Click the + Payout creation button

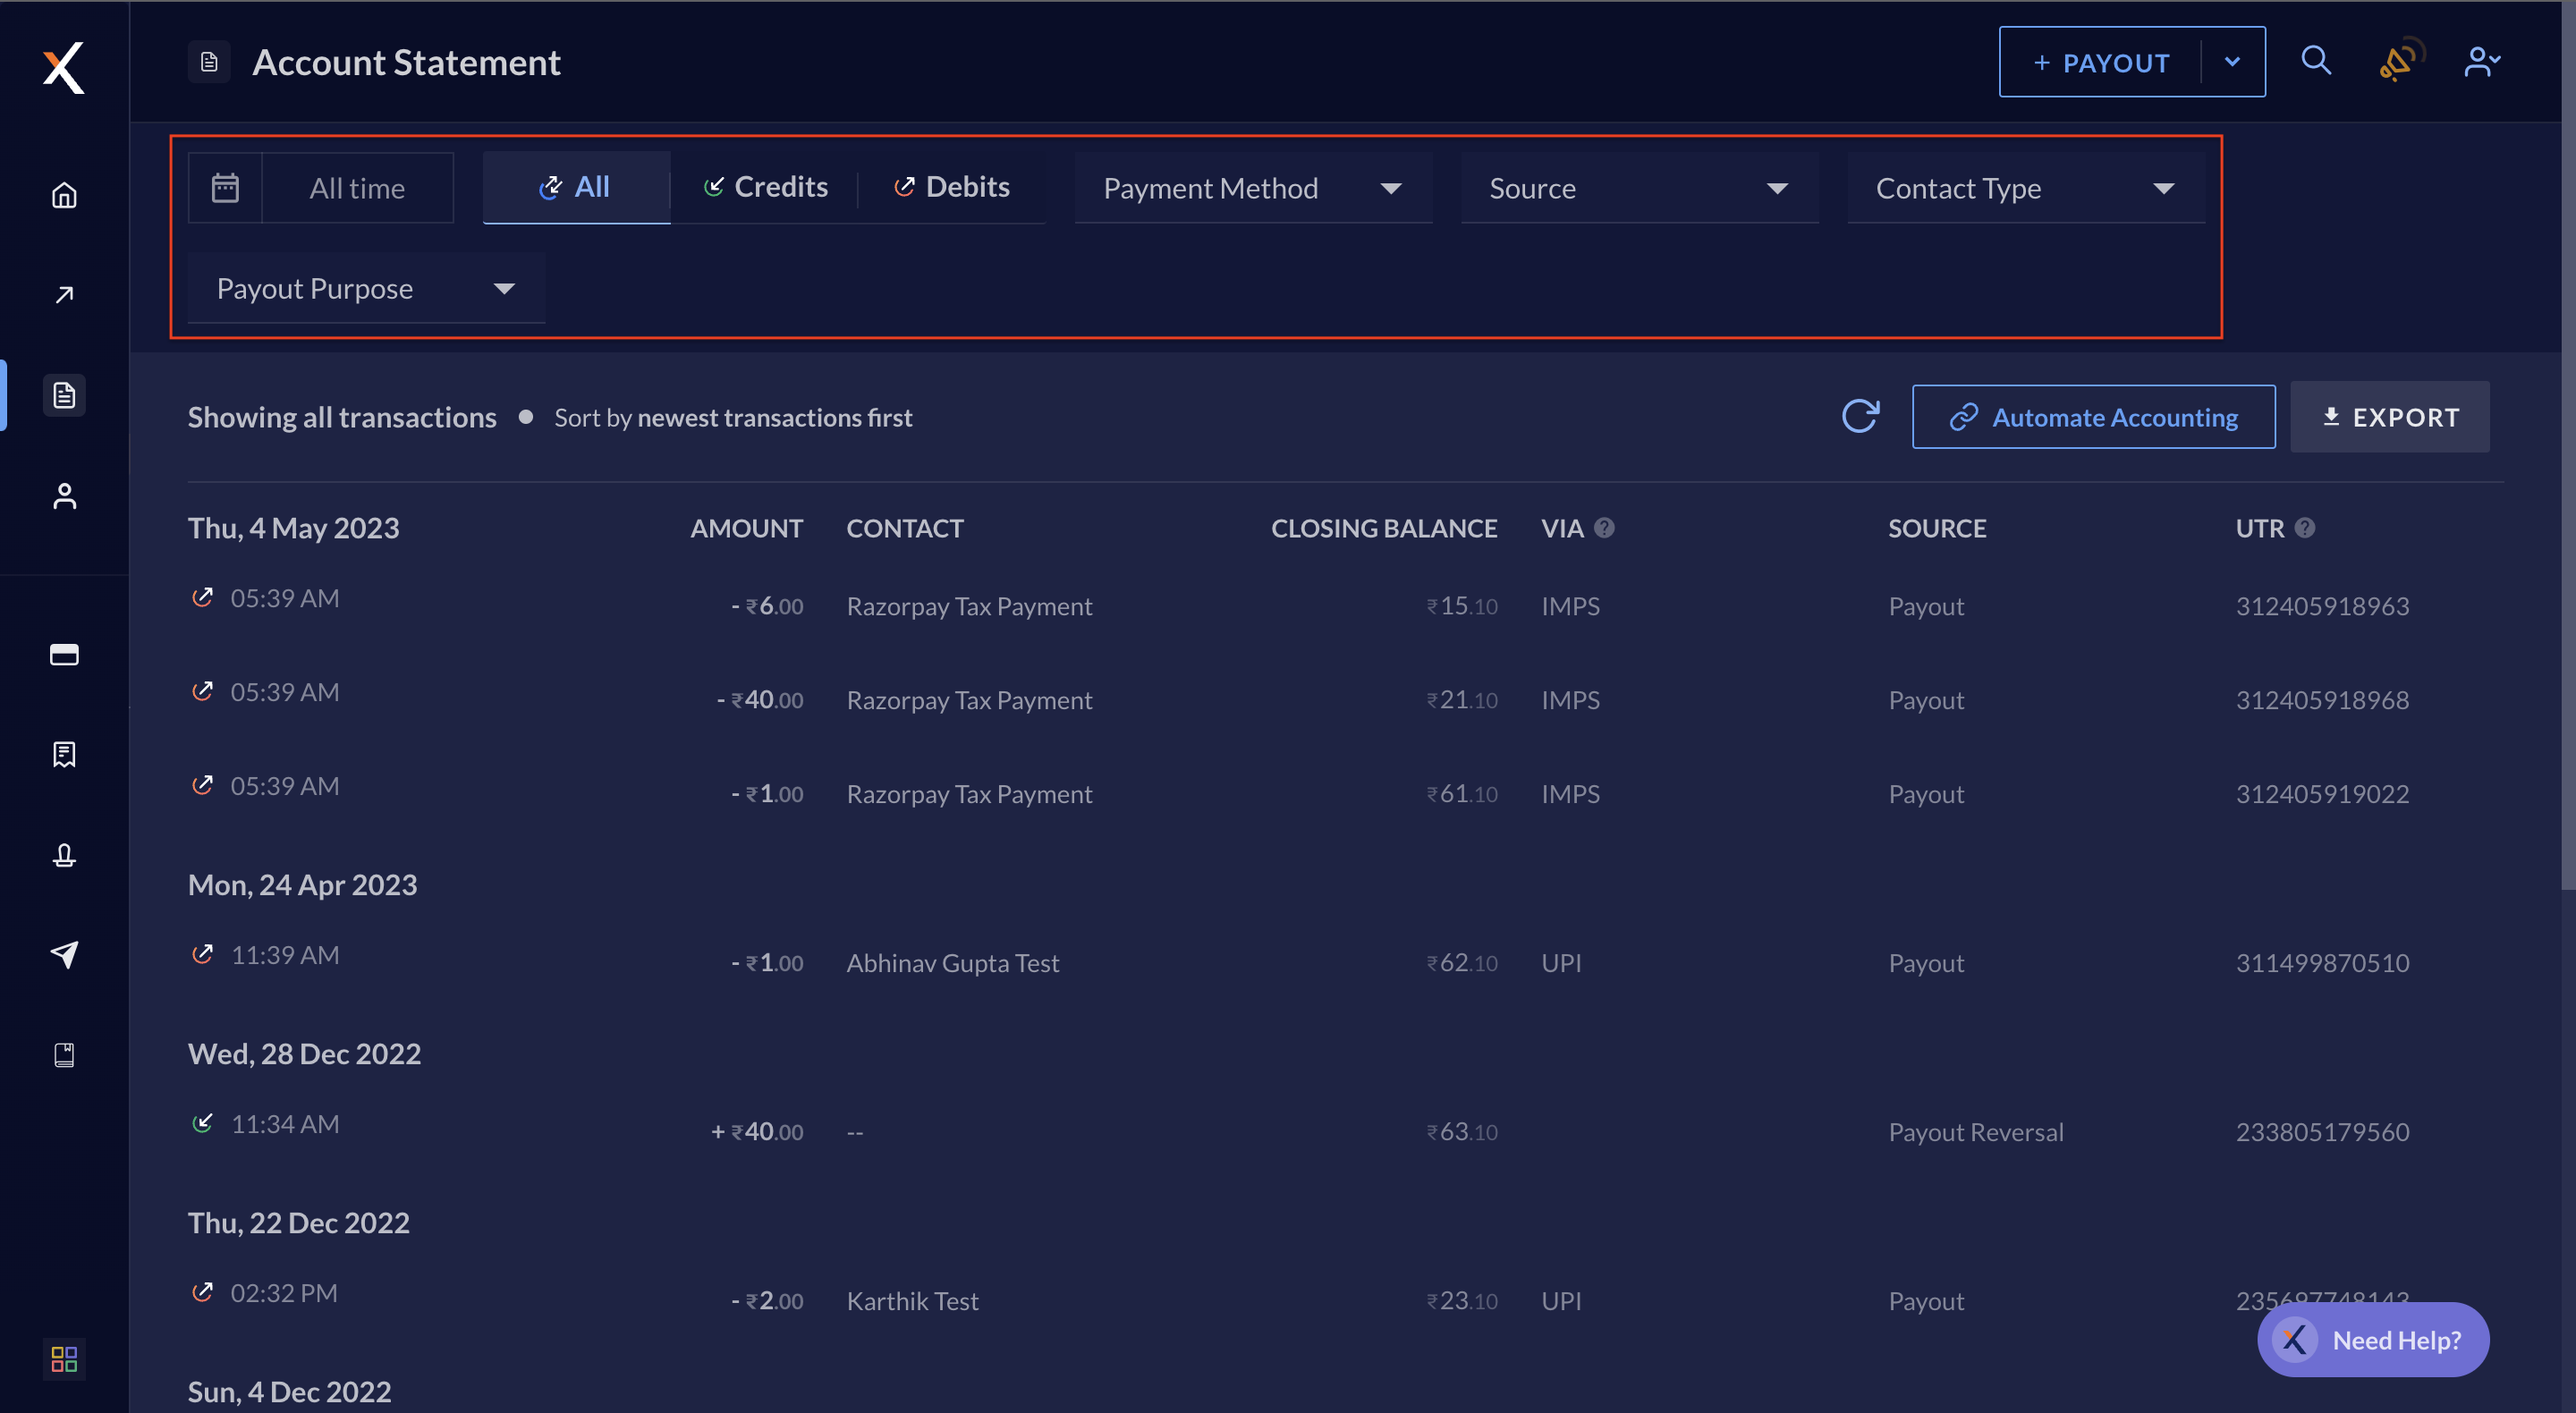point(2099,61)
